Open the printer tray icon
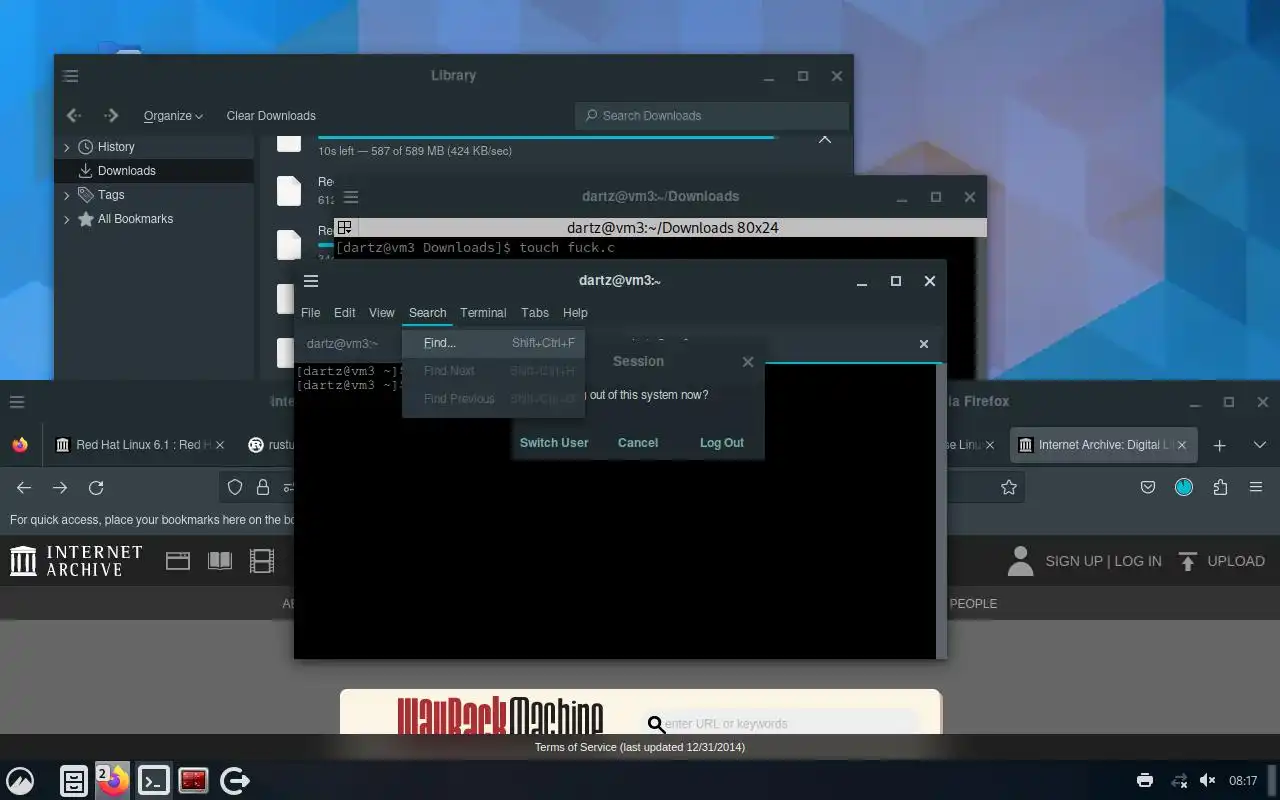 (x=1145, y=780)
